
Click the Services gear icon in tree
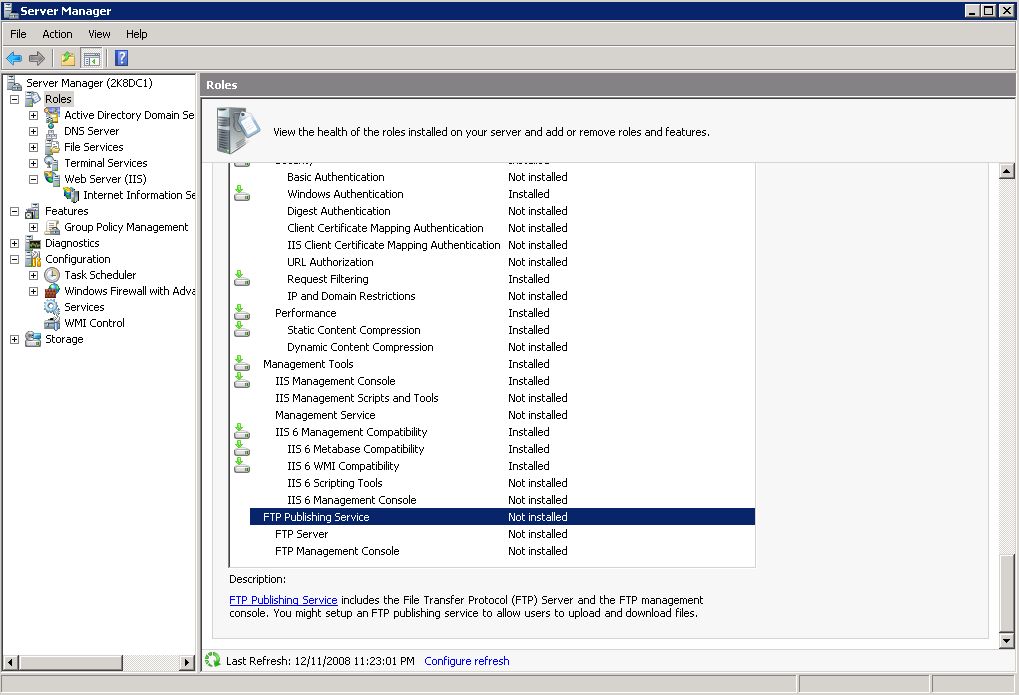pos(52,307)
